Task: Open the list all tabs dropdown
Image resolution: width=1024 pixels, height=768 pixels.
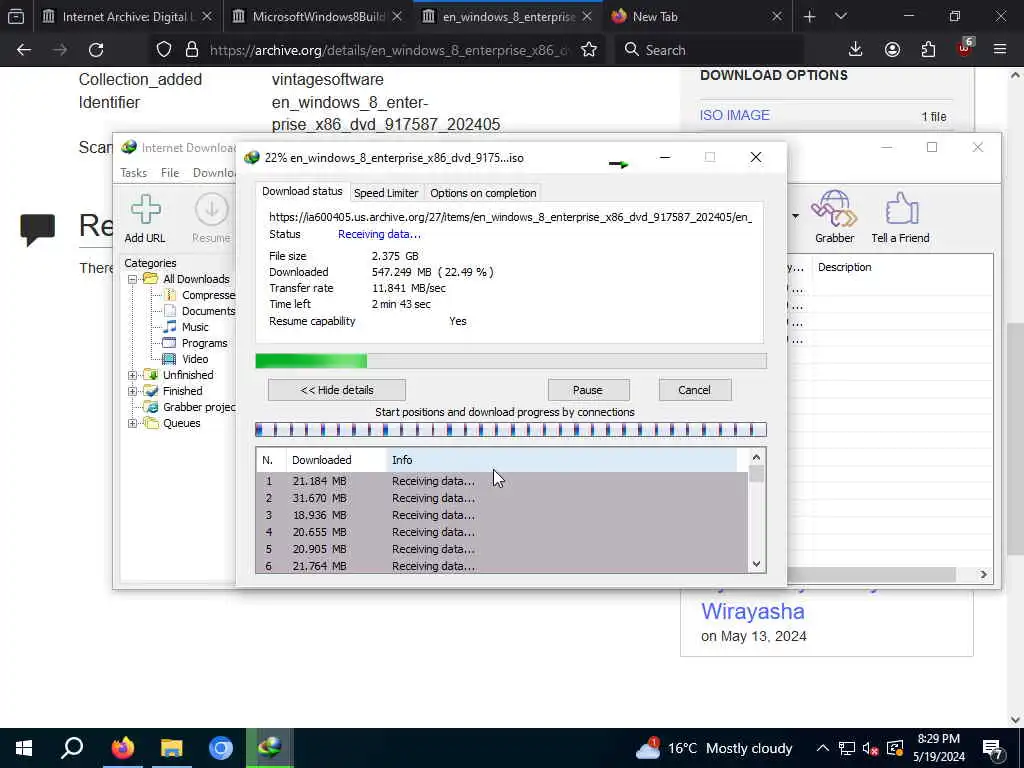Action: point(840,16)
